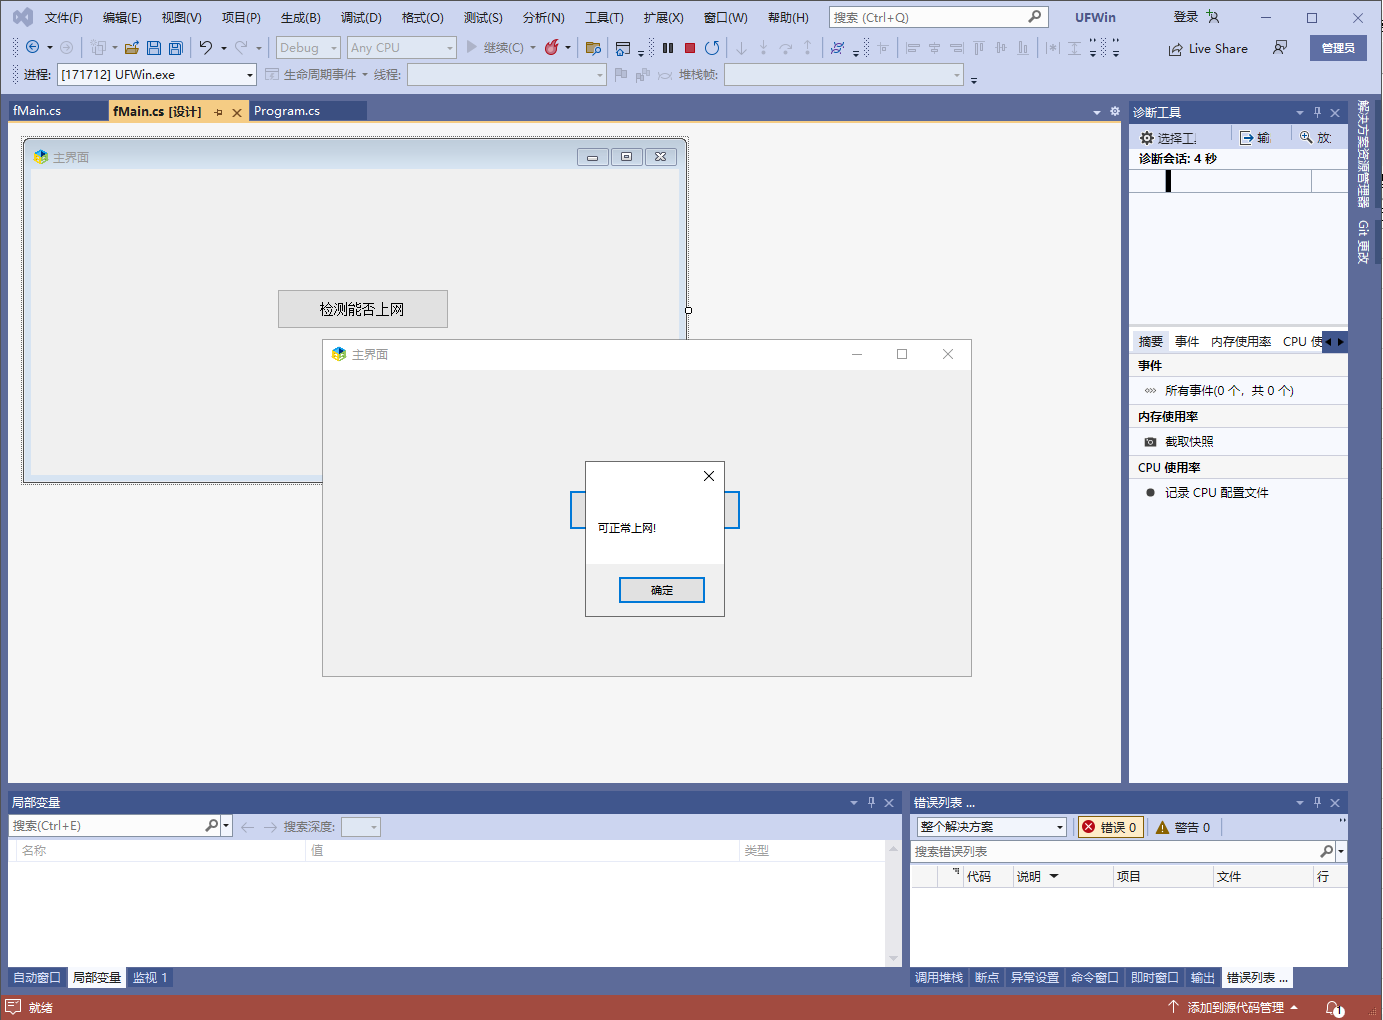
Task: Click the step over arrow icon
Action: pyautogui.click(x=786, y=47)
